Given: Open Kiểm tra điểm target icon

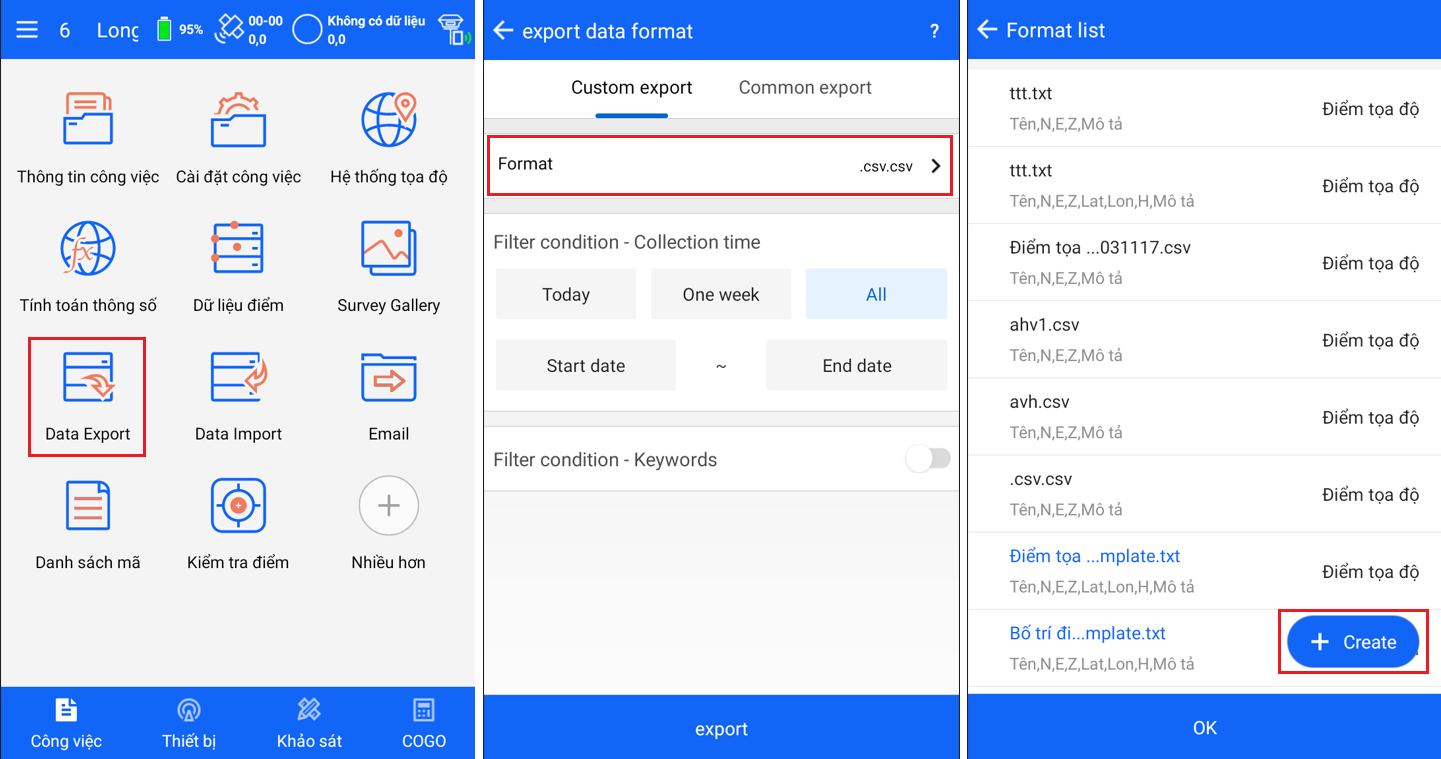Looking at the screenshot, I should click(238, 506).
